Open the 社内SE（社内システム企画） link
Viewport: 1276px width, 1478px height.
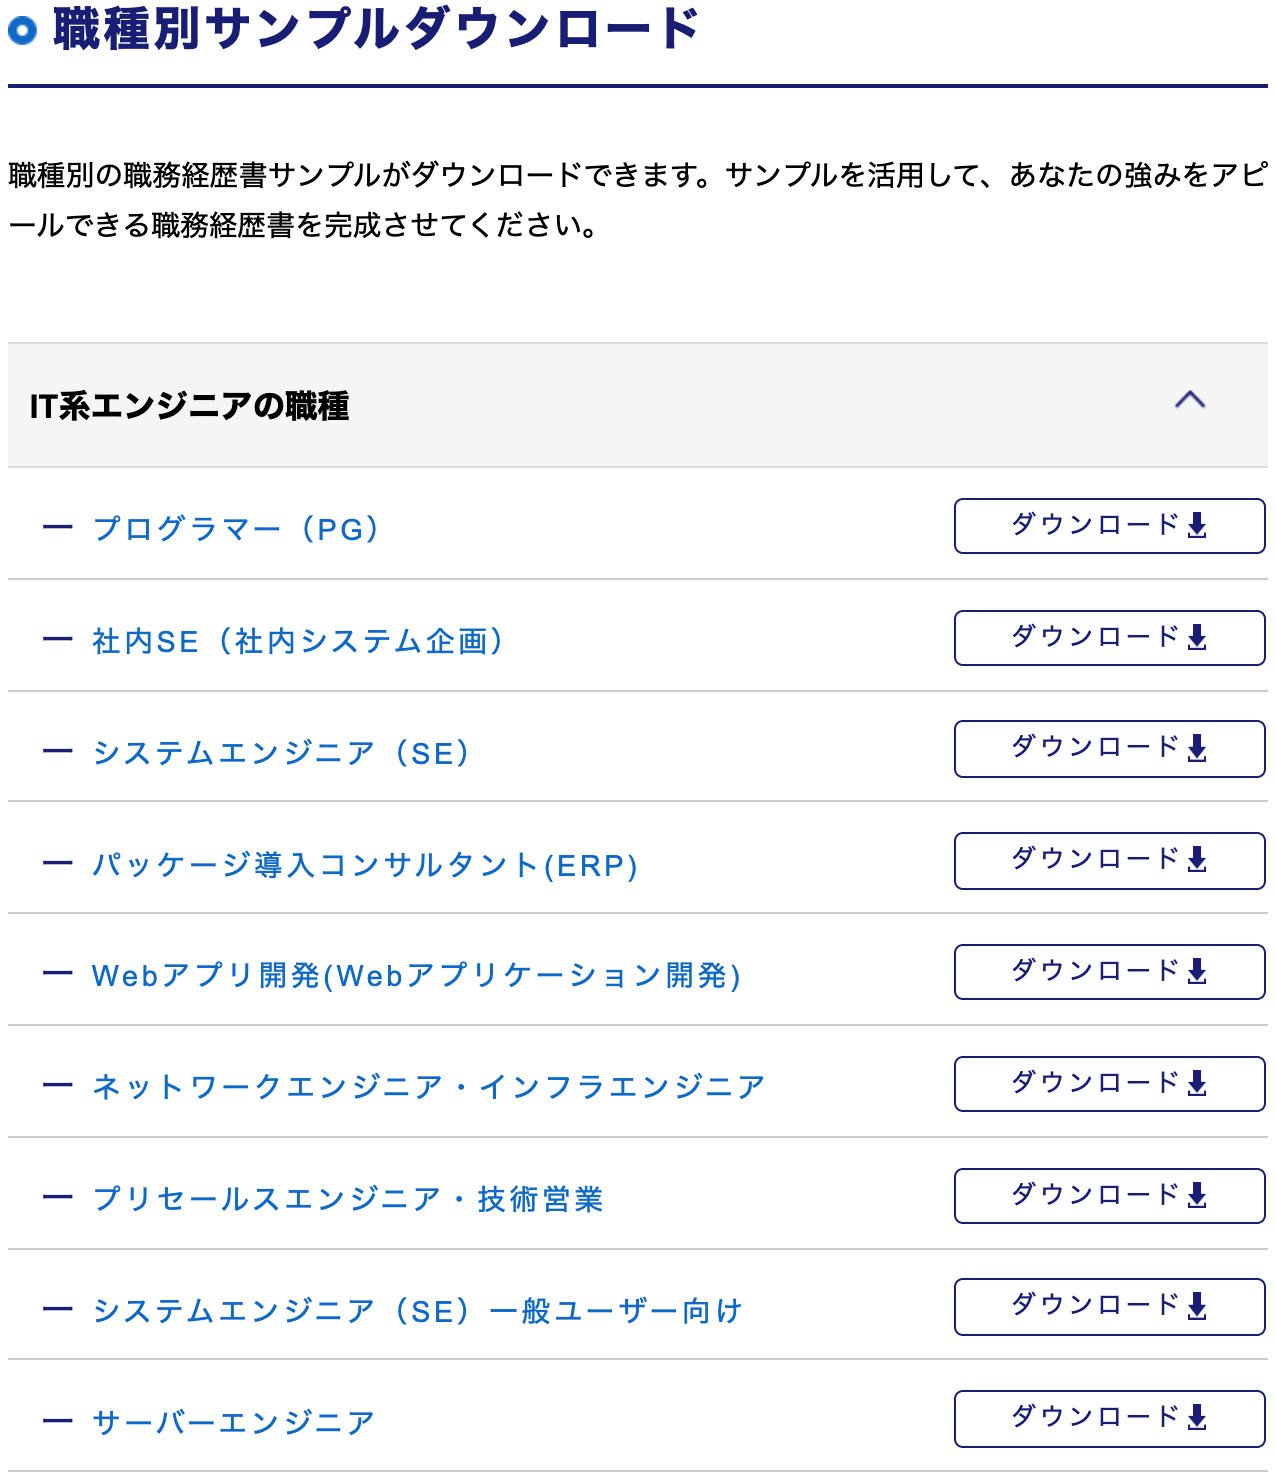click(x=298, y=640)
